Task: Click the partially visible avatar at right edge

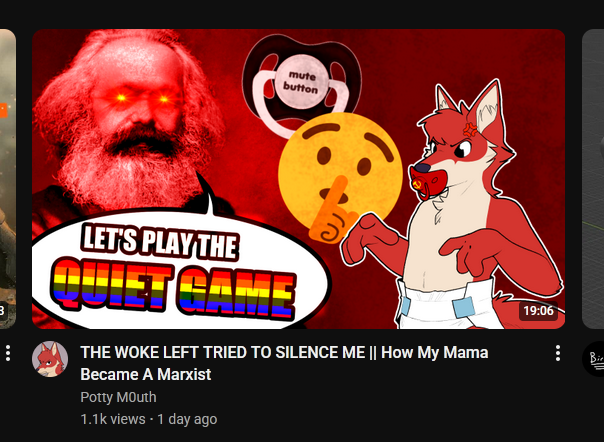Action: pos(593,359)
